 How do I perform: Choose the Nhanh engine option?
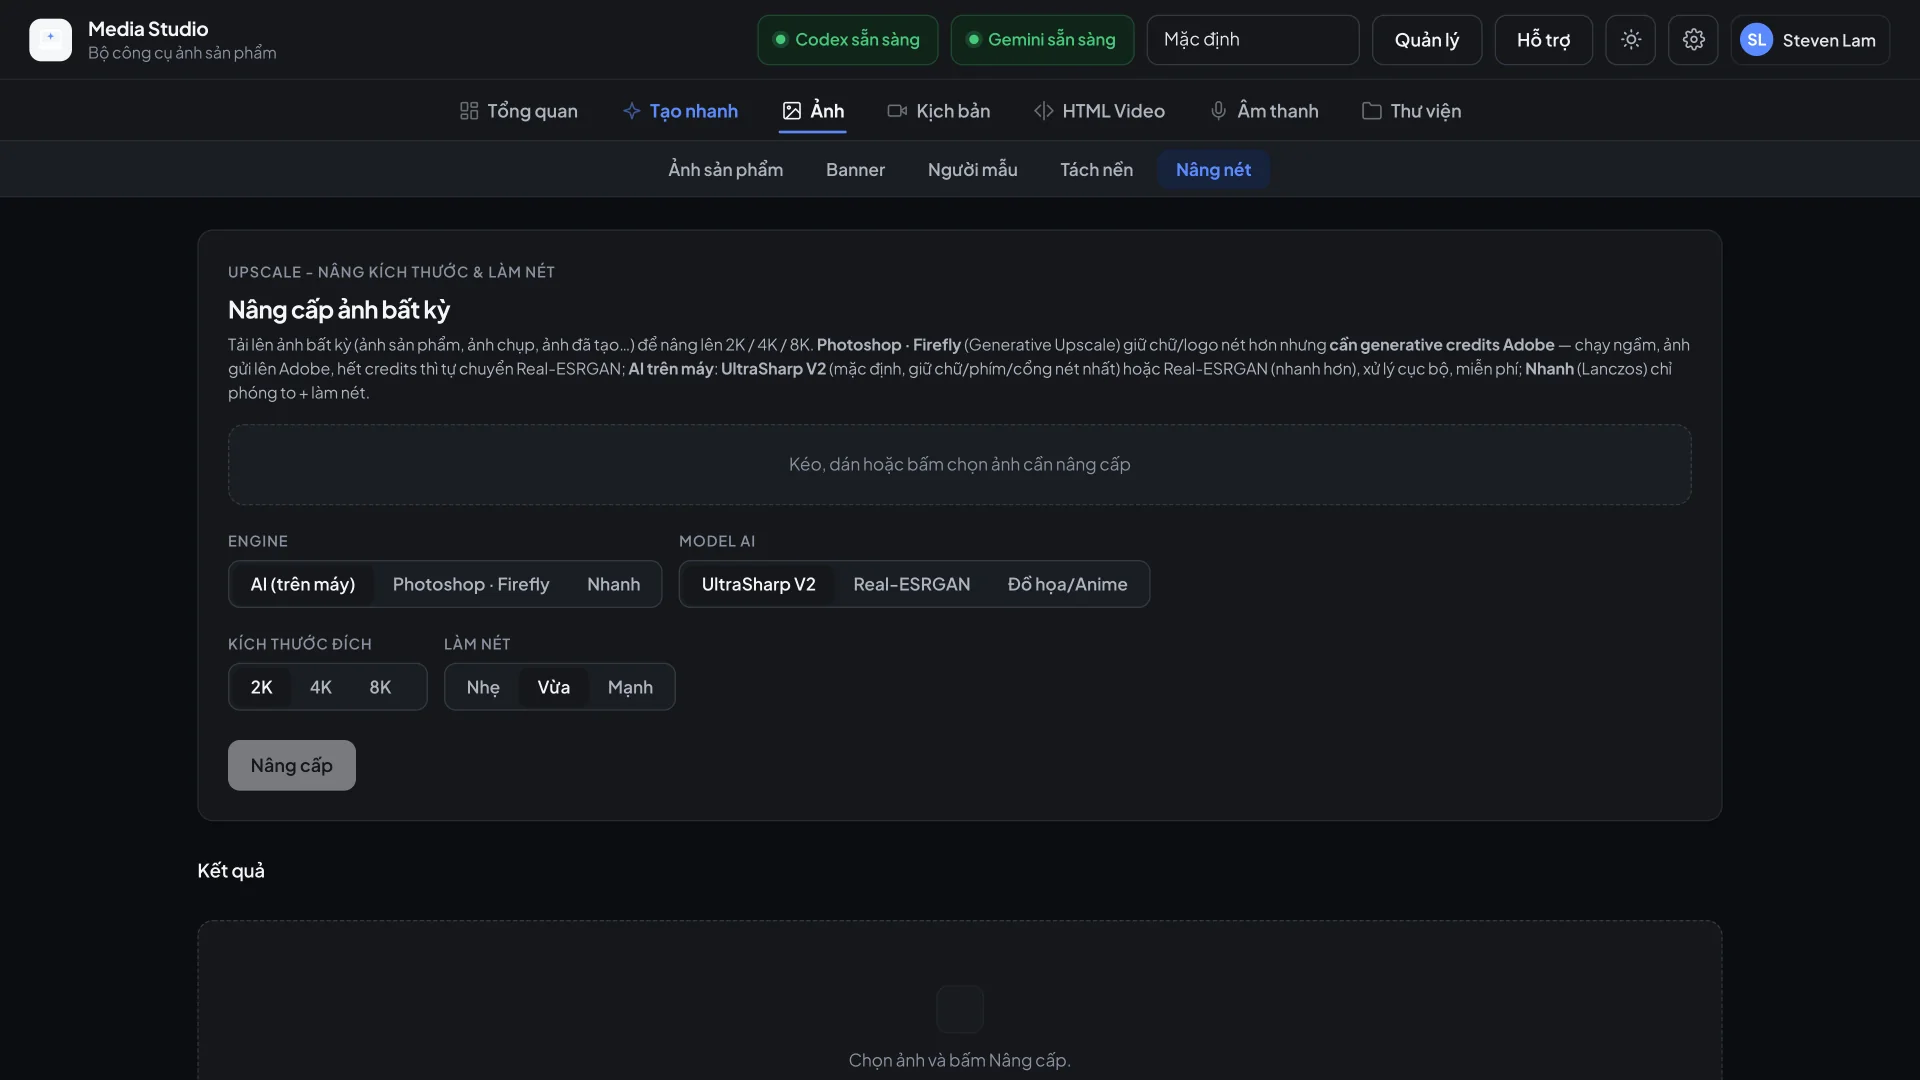click(613, 584)
